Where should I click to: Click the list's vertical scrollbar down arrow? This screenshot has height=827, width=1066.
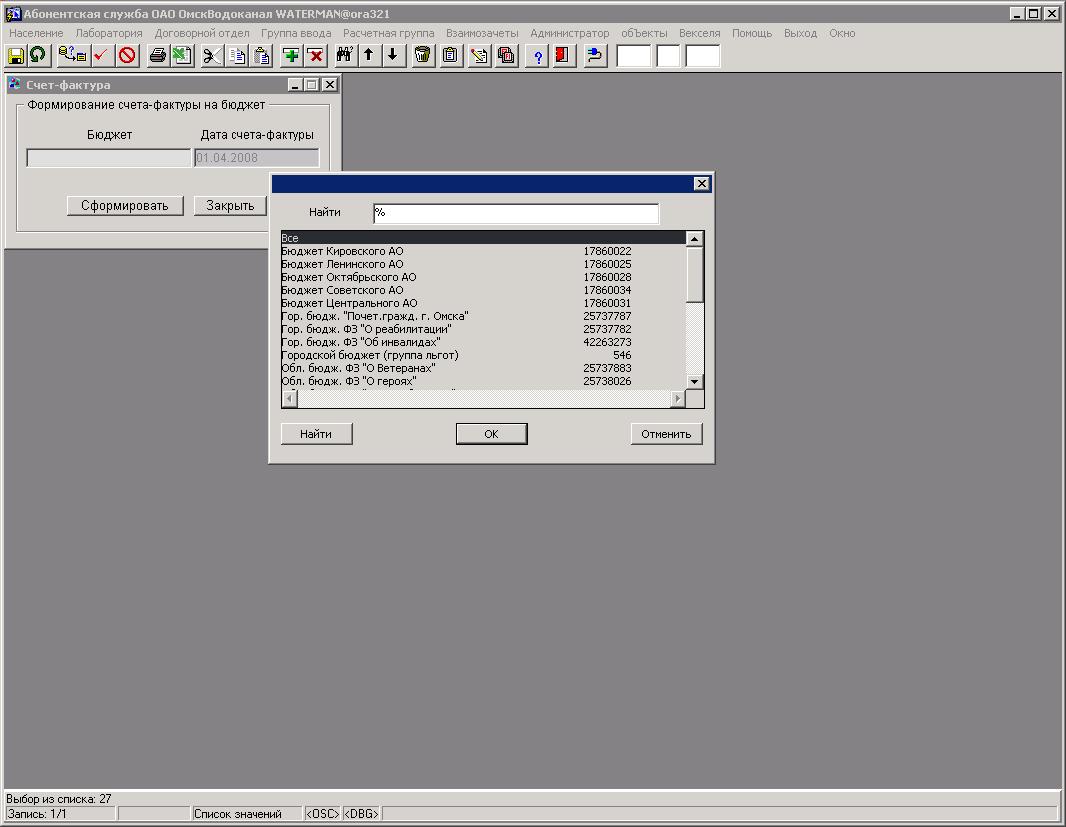pos(695,382)
